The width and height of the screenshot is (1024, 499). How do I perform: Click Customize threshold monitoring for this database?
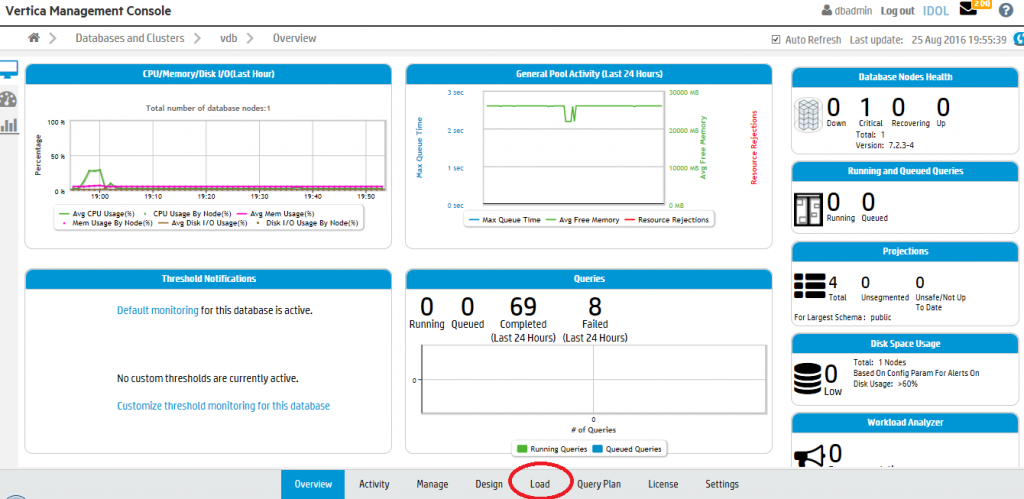(223, 406)
